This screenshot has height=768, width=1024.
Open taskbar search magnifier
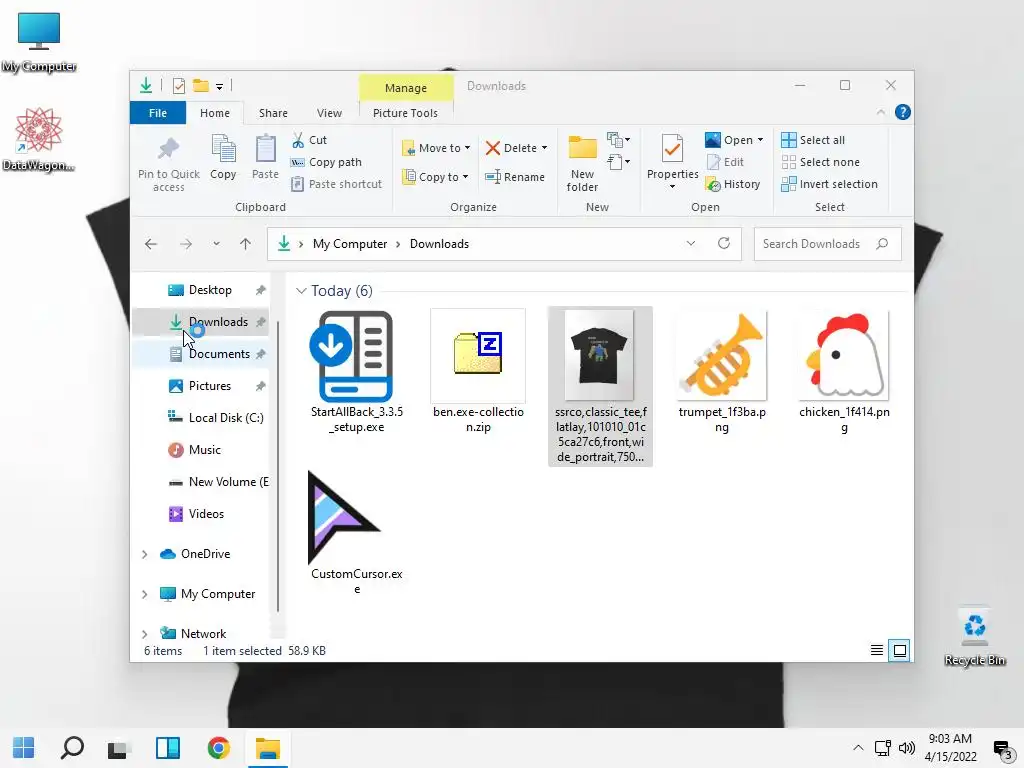tap(72, 748)
